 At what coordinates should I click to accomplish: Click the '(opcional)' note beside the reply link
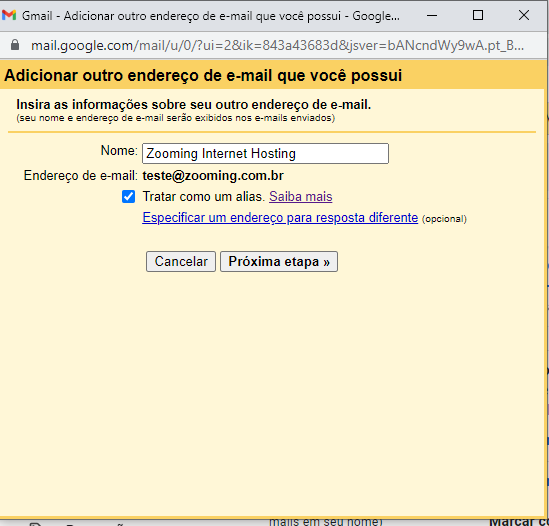(444, 219)
